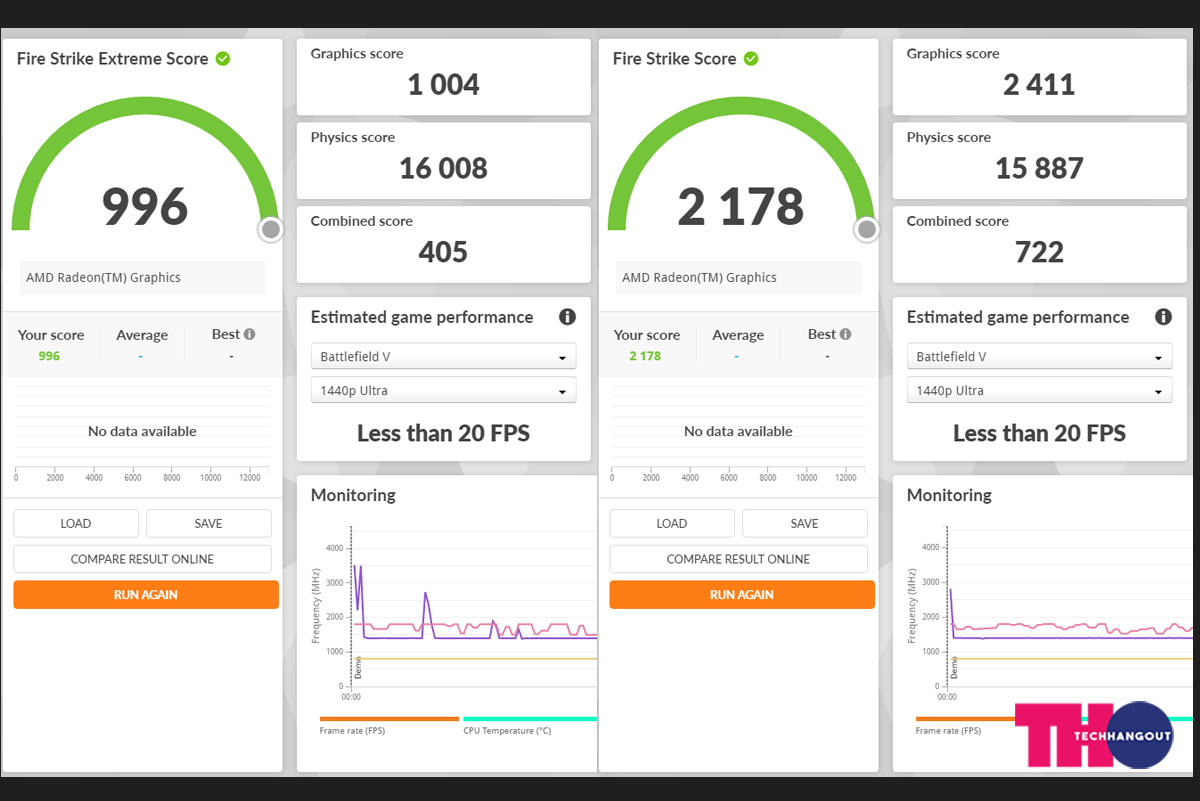Click info icon of Estimated game performance beside 16 008 panel
The height and width of the screenshot is (801, 1200).
tap(567, 317)
